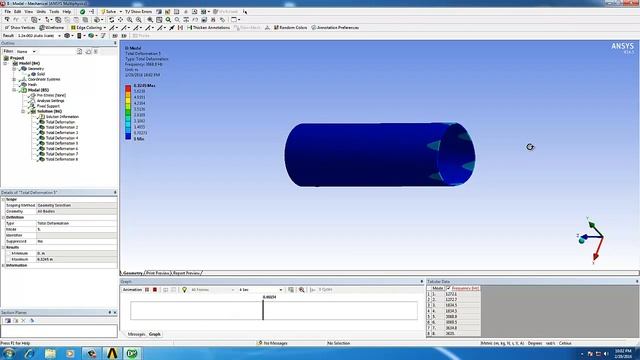Switch to the Graph tab
Image resolution: width=640 pixels, height=360 pixels.
155,334
